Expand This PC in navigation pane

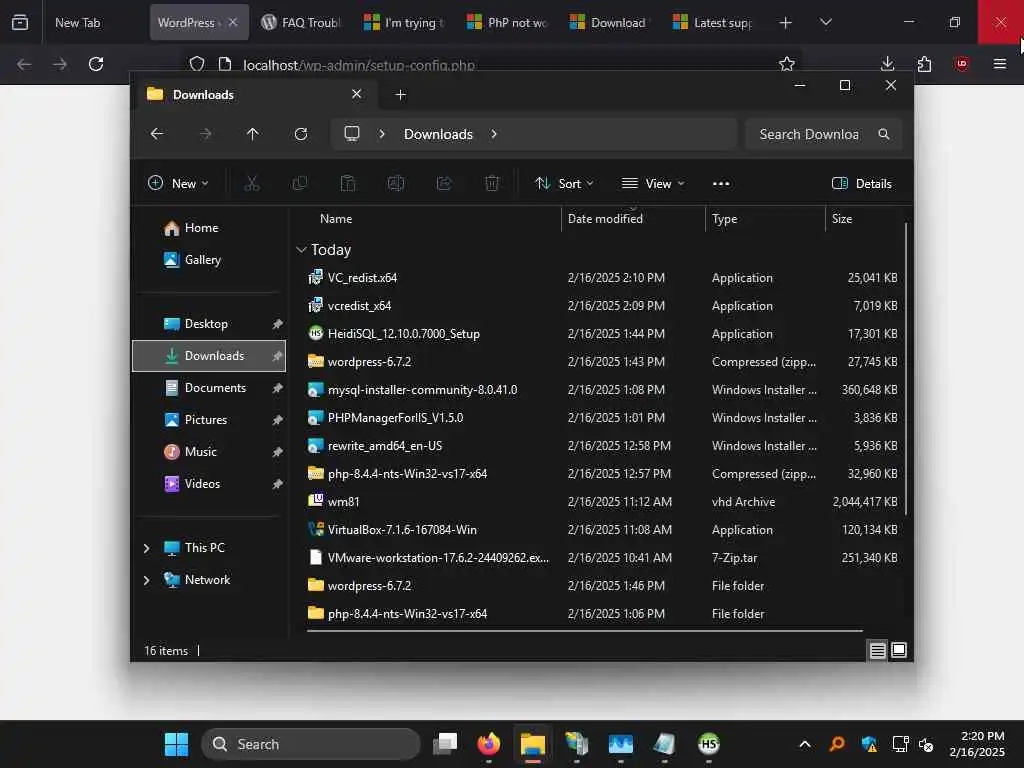pos(146,548)
